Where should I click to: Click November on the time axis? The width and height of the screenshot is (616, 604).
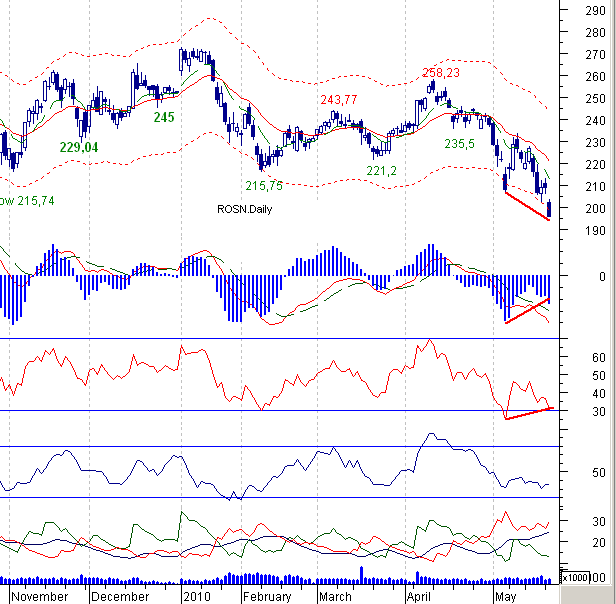(38, 596)
